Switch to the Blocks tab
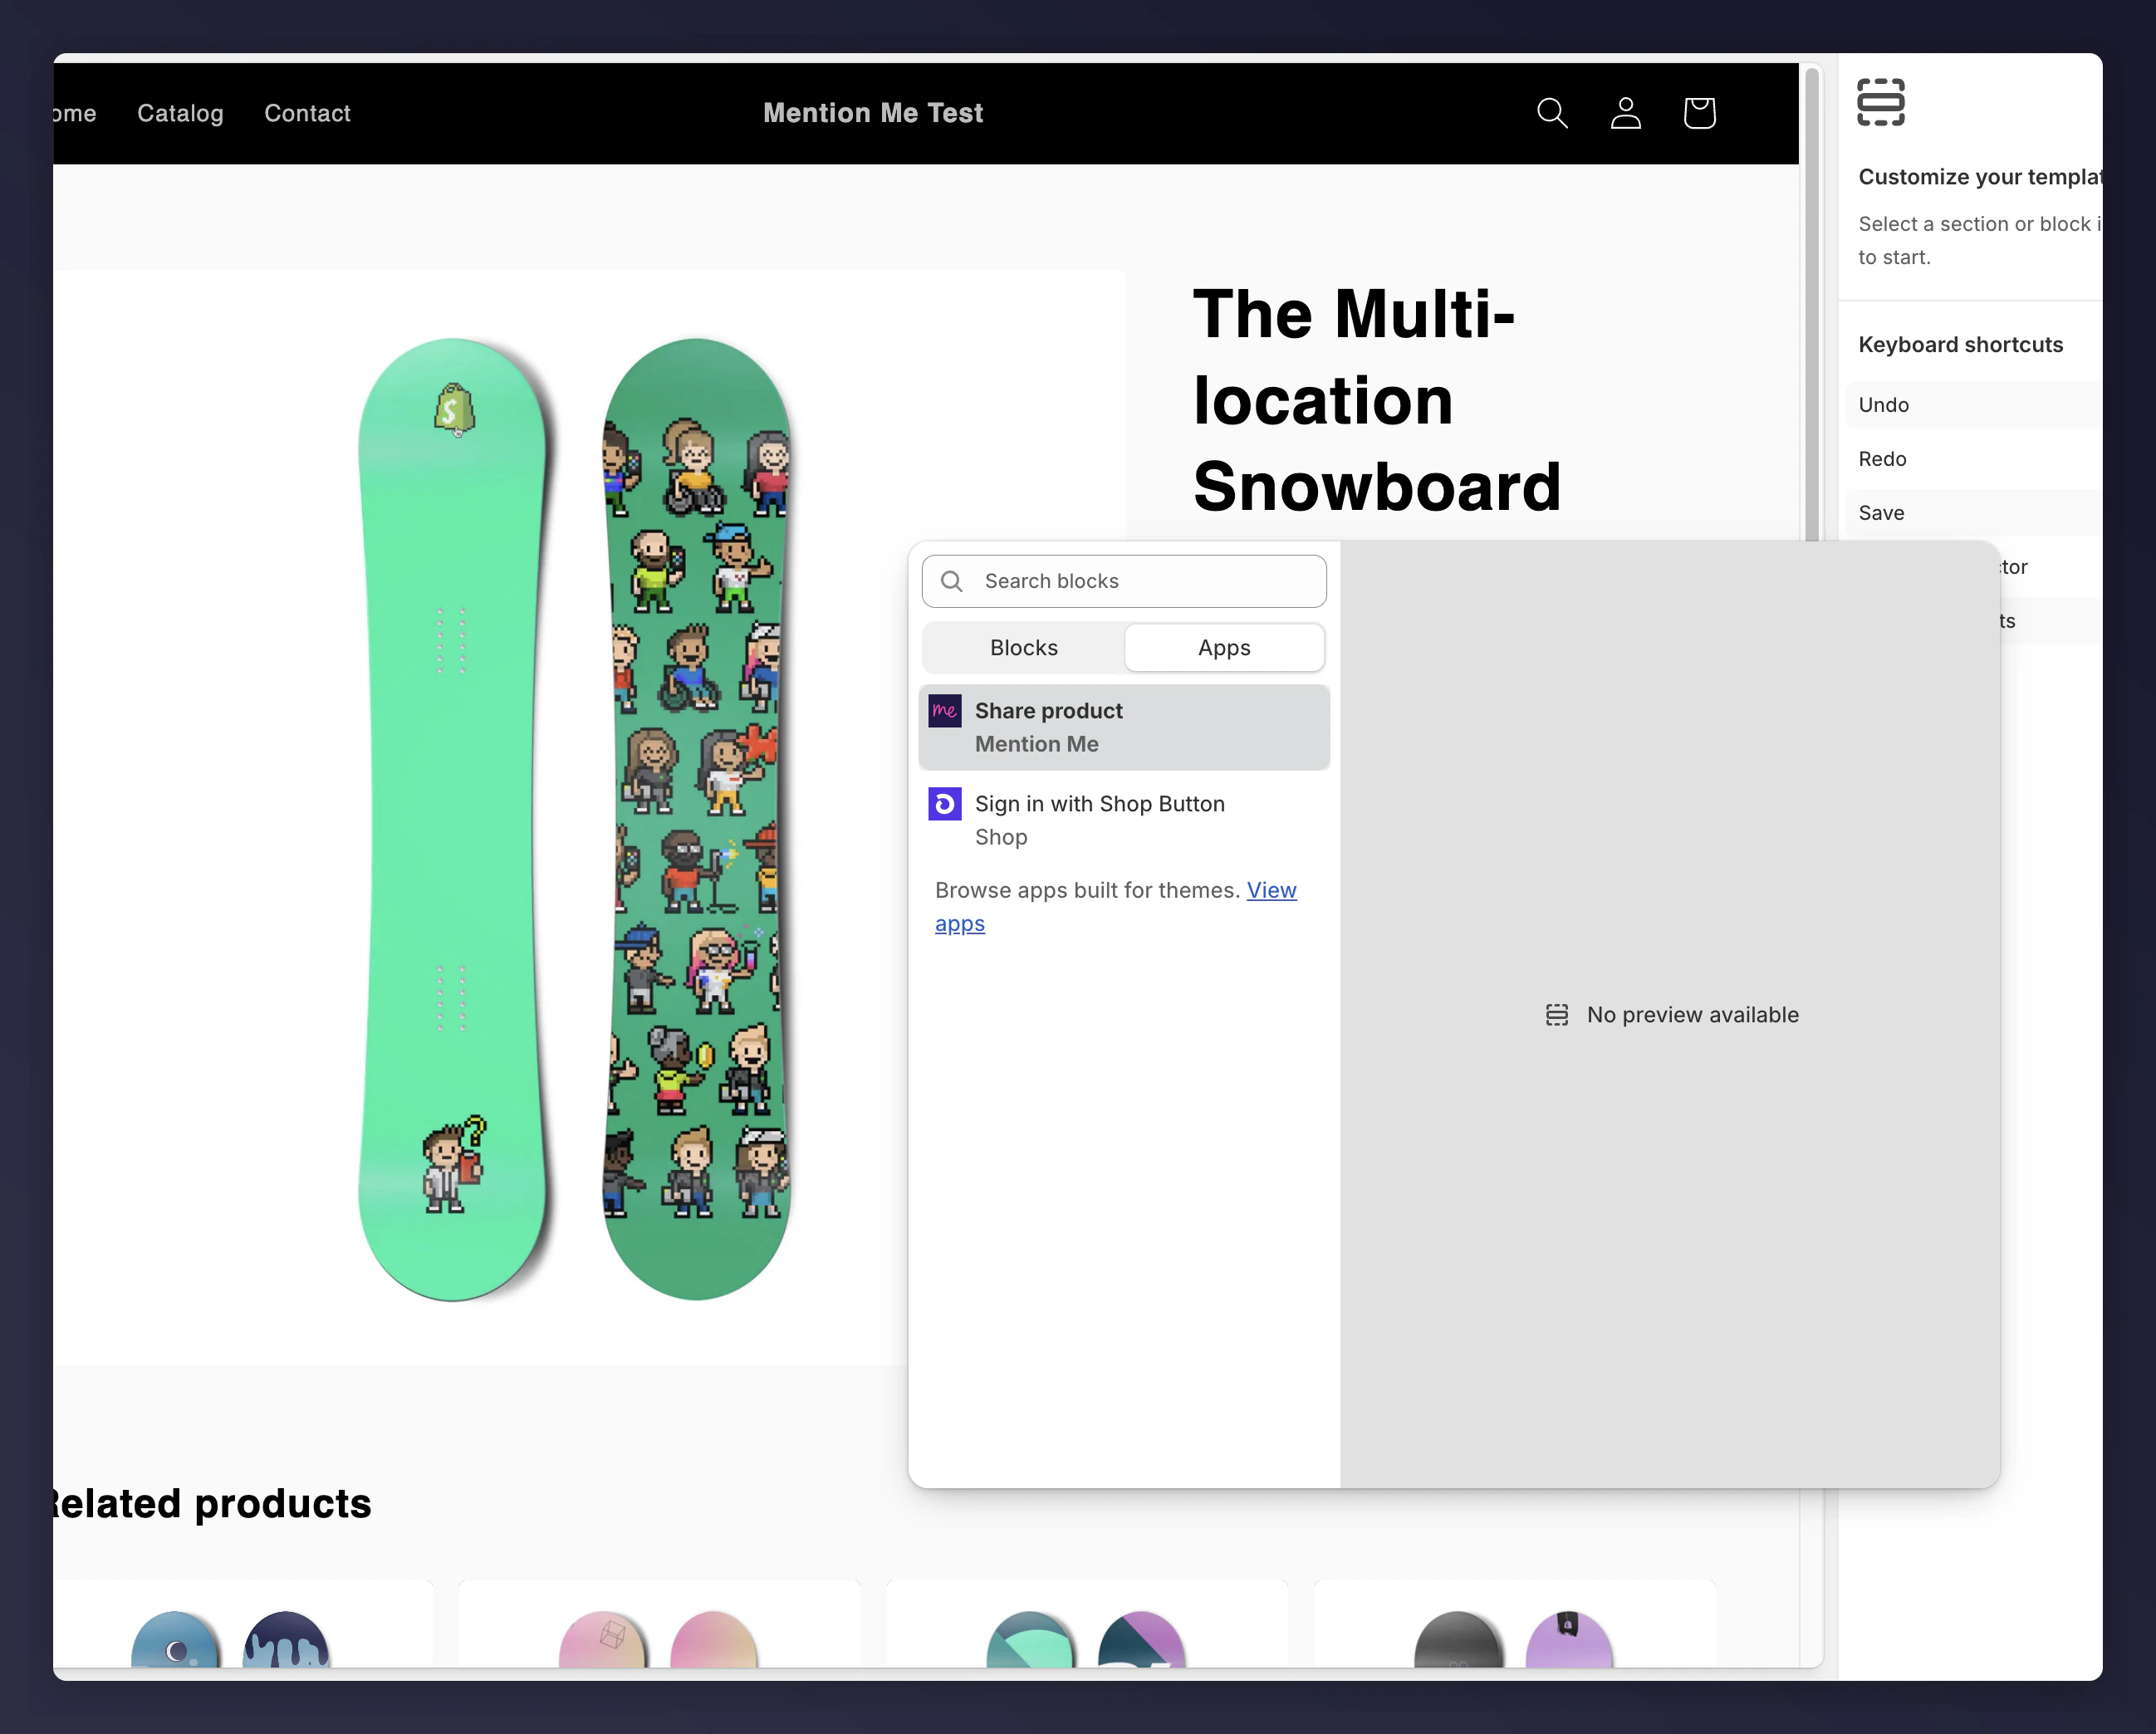 [x=1024, y=648]
